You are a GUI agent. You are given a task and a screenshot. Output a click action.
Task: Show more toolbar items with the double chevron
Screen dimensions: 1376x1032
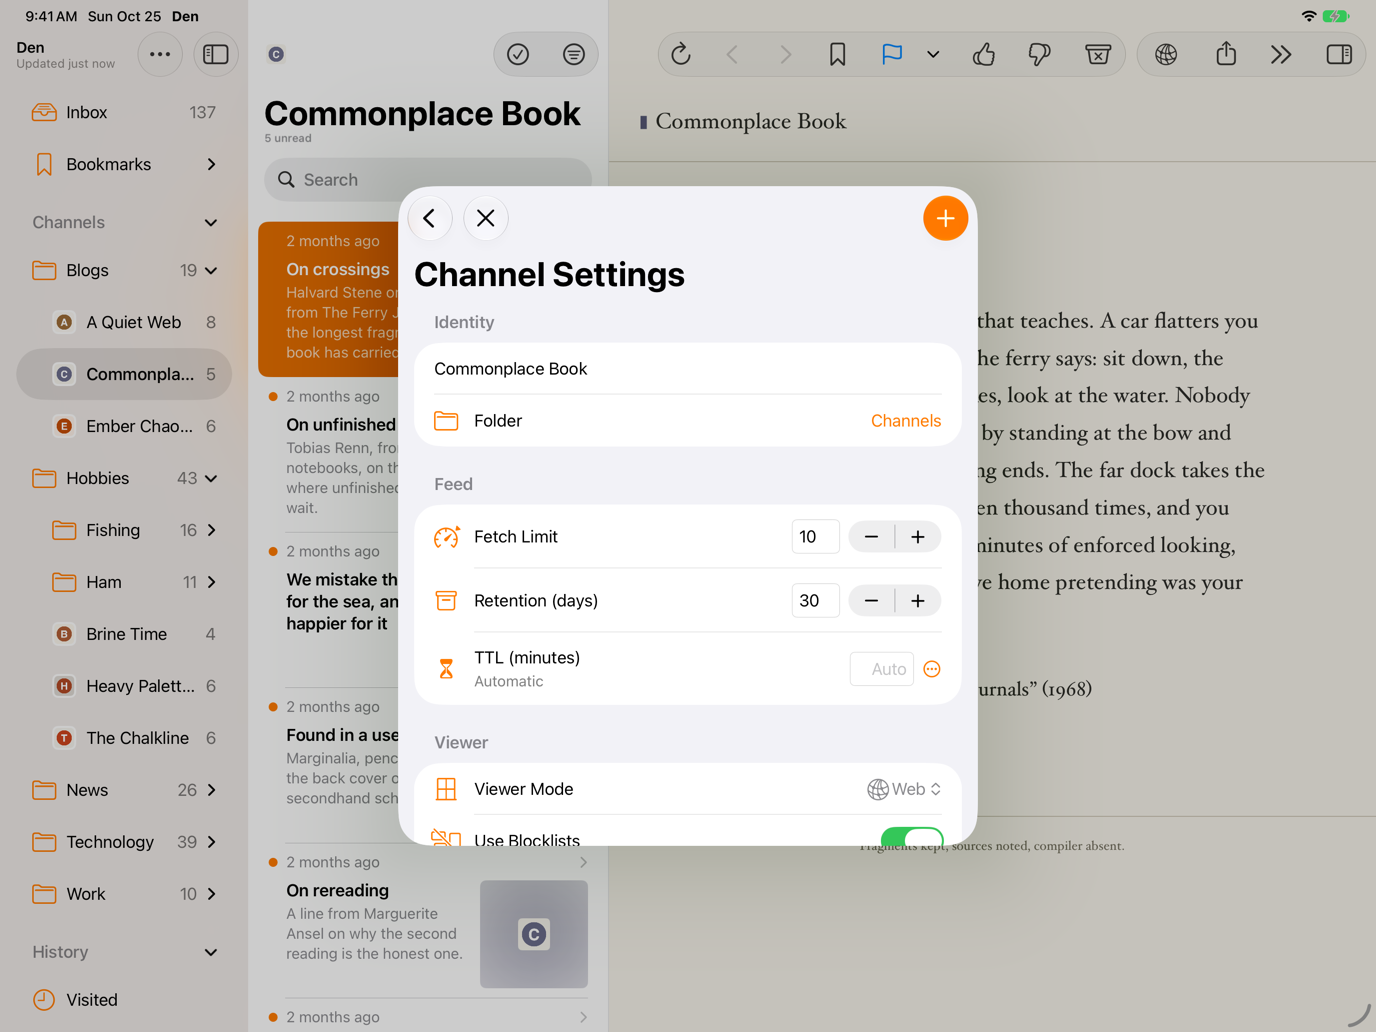pyautogui.click(x=1281, y=55)
